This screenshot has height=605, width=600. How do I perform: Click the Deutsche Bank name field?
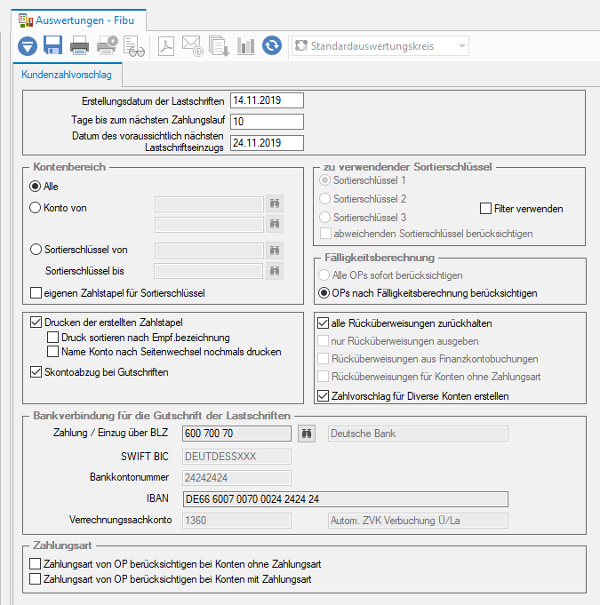pyautogui.click(x=418, y=433)
